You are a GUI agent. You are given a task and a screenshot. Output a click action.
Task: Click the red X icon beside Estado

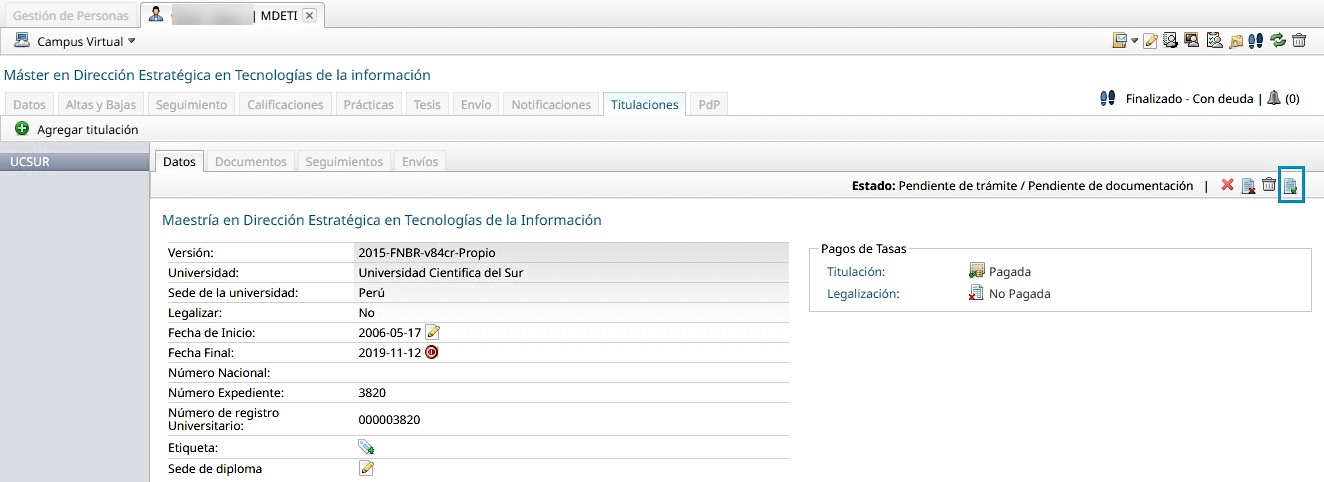click(x=1227, y=185)
